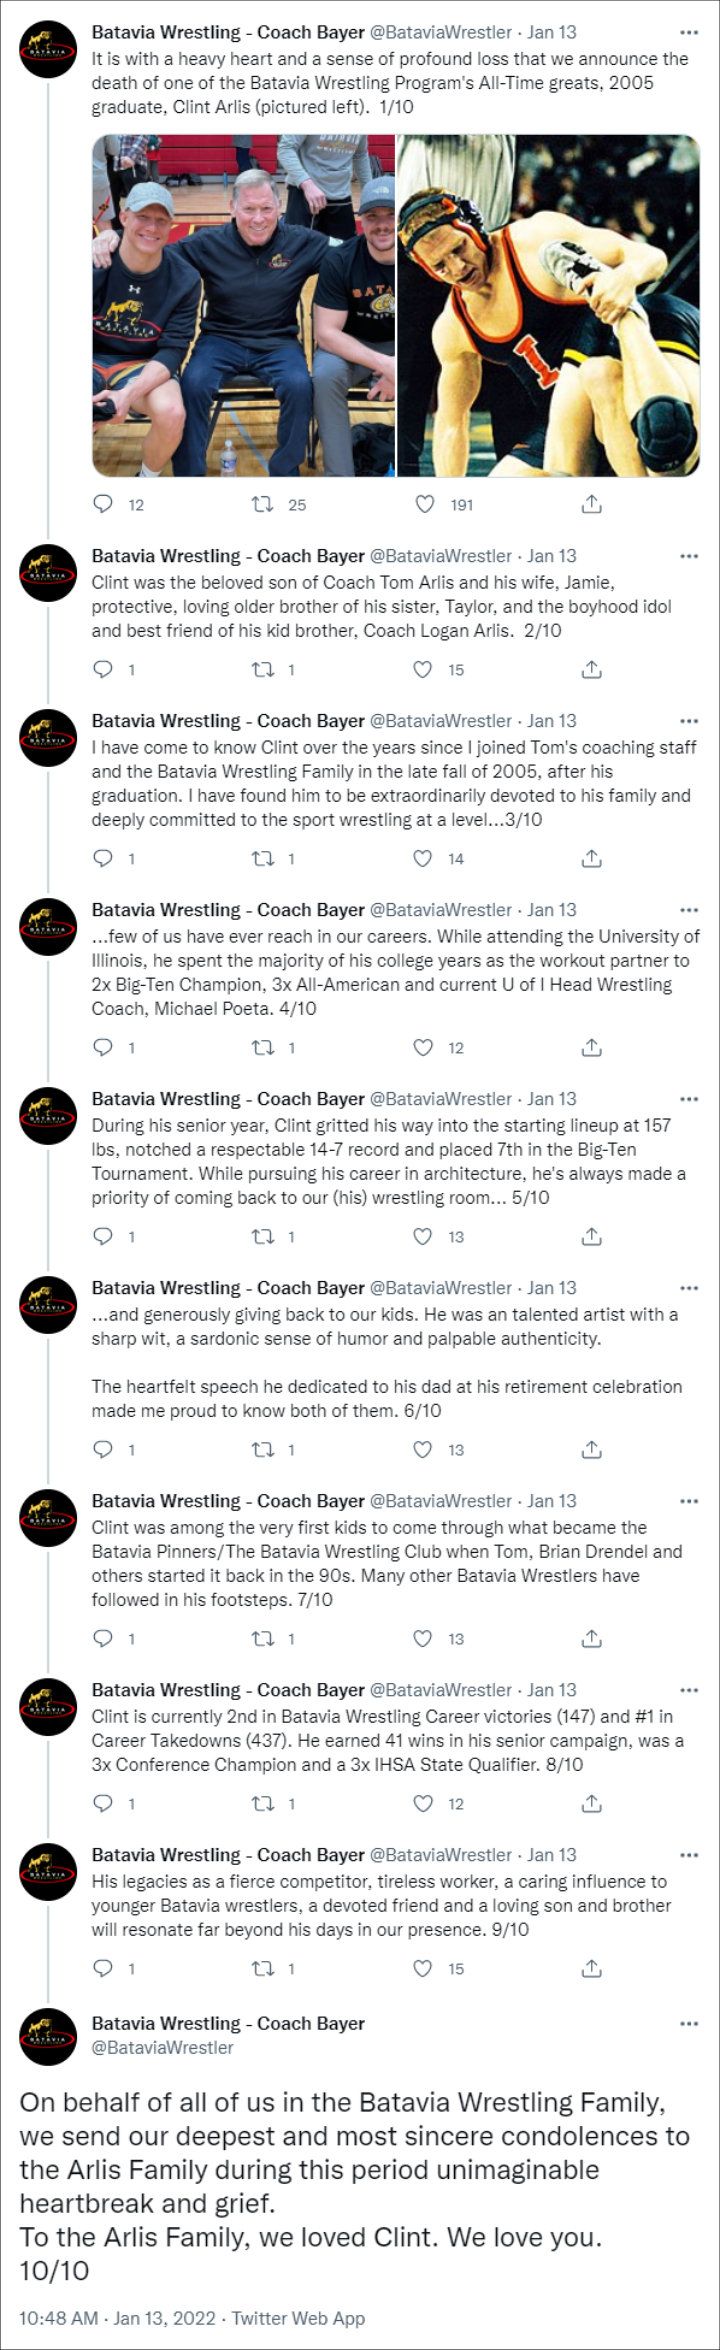Like the 2/10 tweet about Coach Tom Arlis
720x2350 pixels.
(x=424, y=669)
